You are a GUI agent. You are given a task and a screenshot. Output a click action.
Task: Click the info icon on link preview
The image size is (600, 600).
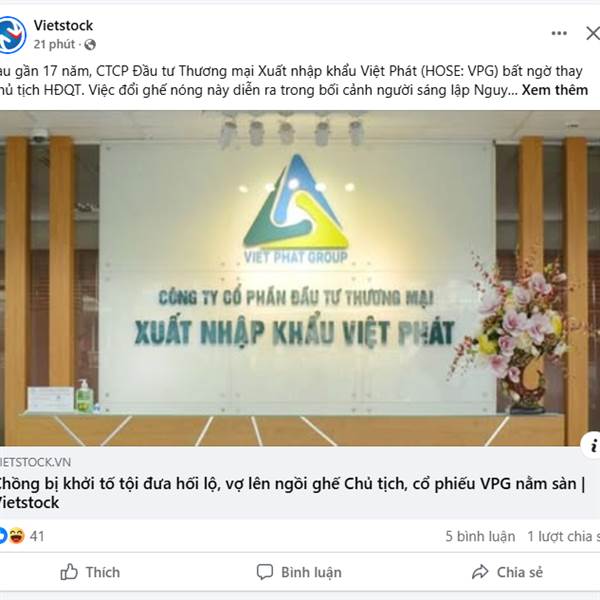click(592, 445)
